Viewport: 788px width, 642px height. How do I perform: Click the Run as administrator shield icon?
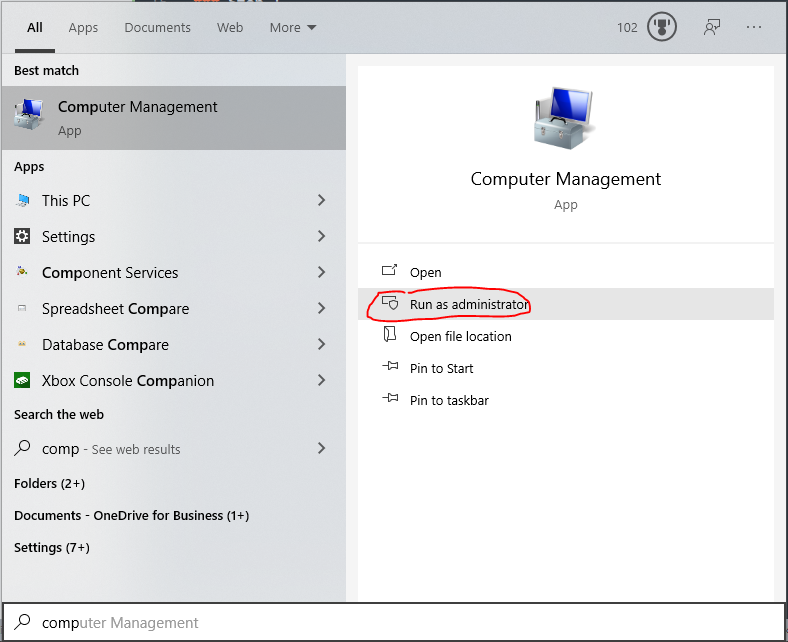pos(390,303)
